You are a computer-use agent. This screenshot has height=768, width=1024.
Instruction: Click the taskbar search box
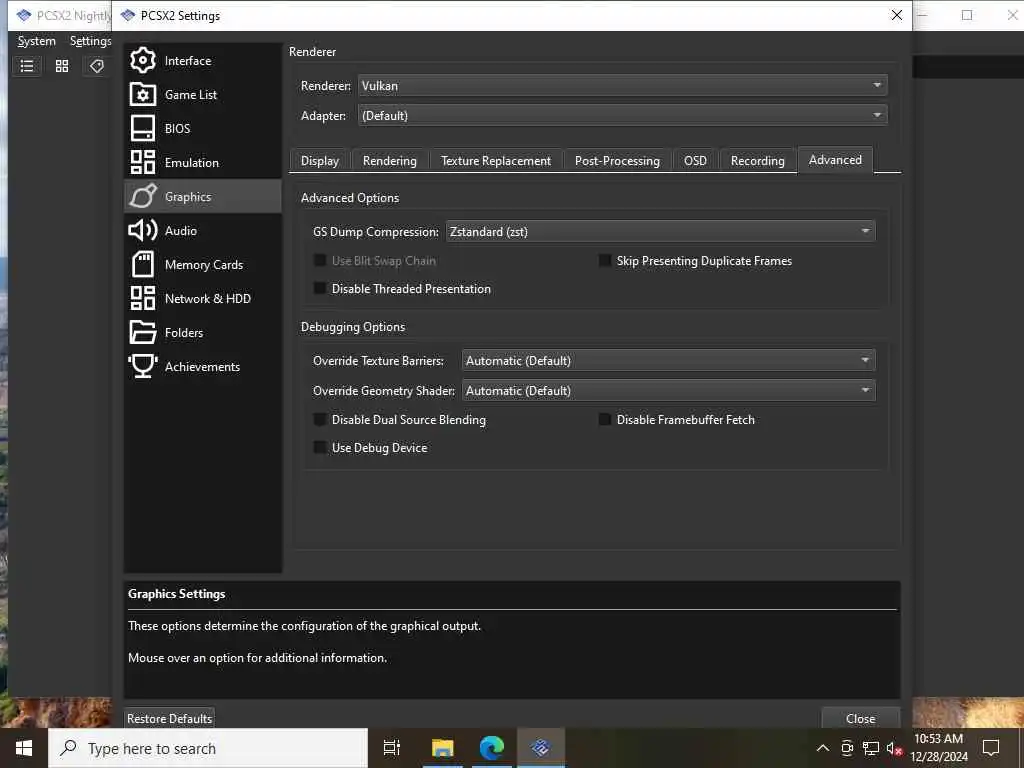click(x=208, y=748)
